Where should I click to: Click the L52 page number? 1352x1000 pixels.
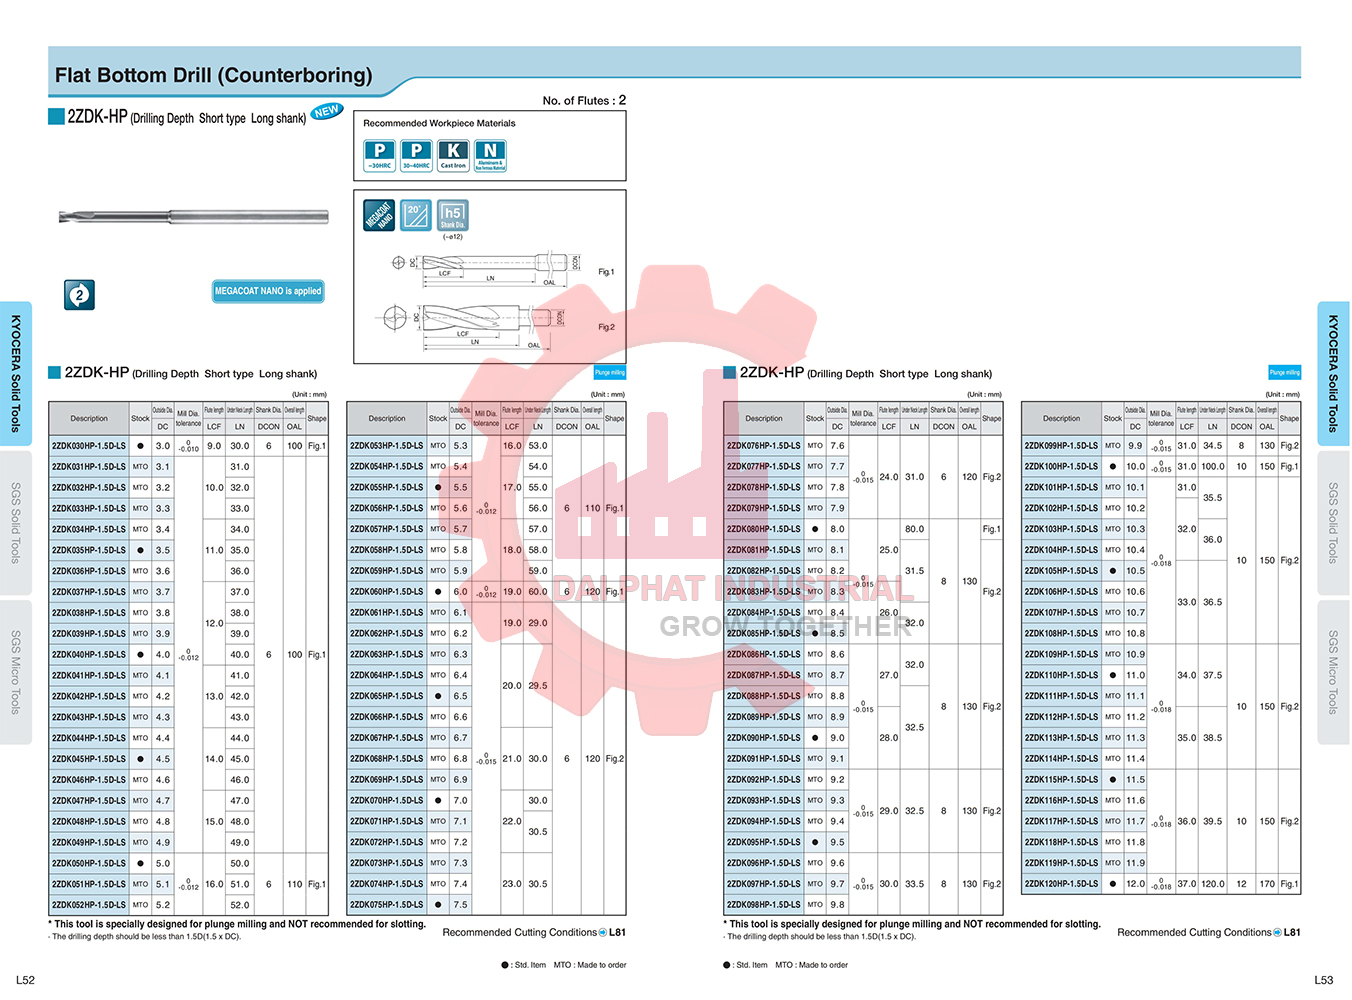tap(25, 980)
